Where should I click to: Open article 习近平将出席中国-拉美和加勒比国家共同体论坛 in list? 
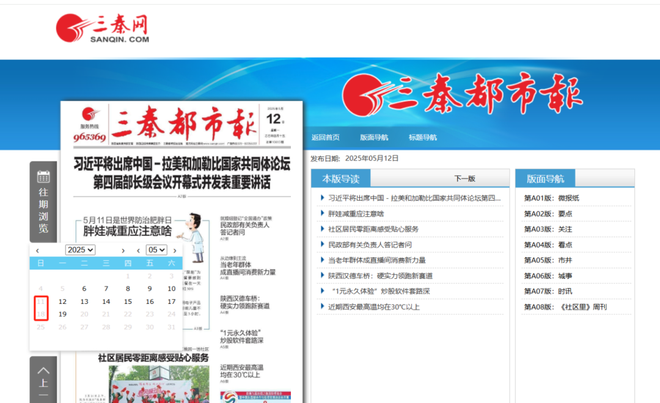[414, 198]
